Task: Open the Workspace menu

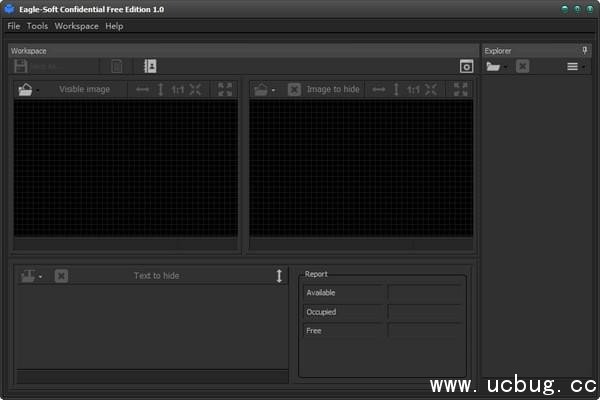Action: [x=77, y=26]
